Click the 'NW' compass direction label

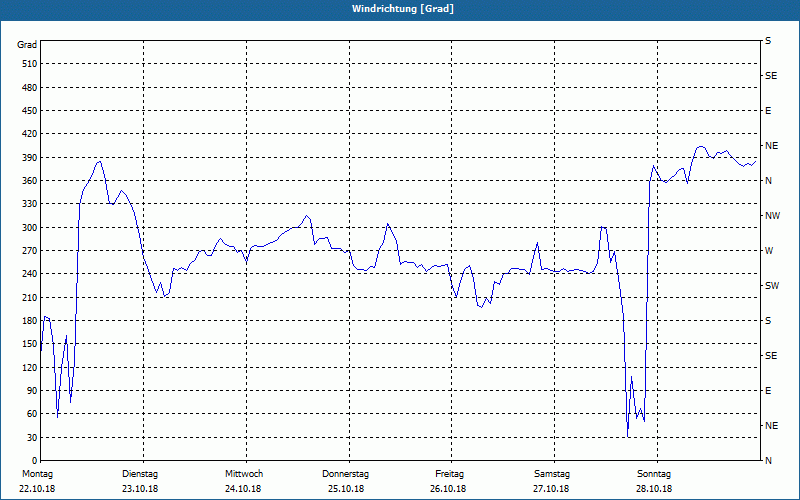[x=772, y=216]
